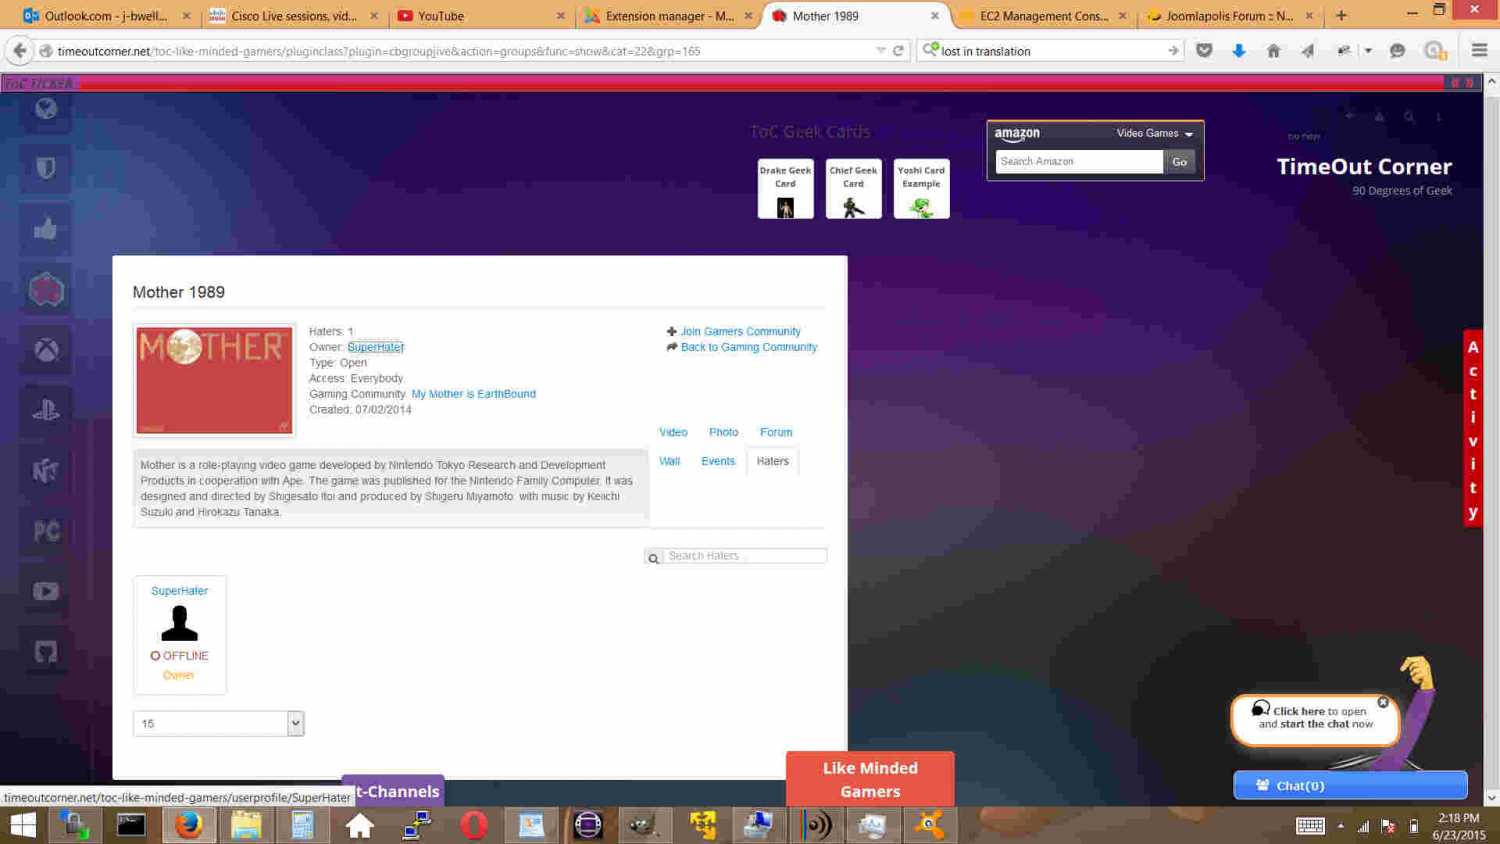This screenshot has height=844, width=1500.
Task: Click the Mother game cover image
Action: (214, 380)
